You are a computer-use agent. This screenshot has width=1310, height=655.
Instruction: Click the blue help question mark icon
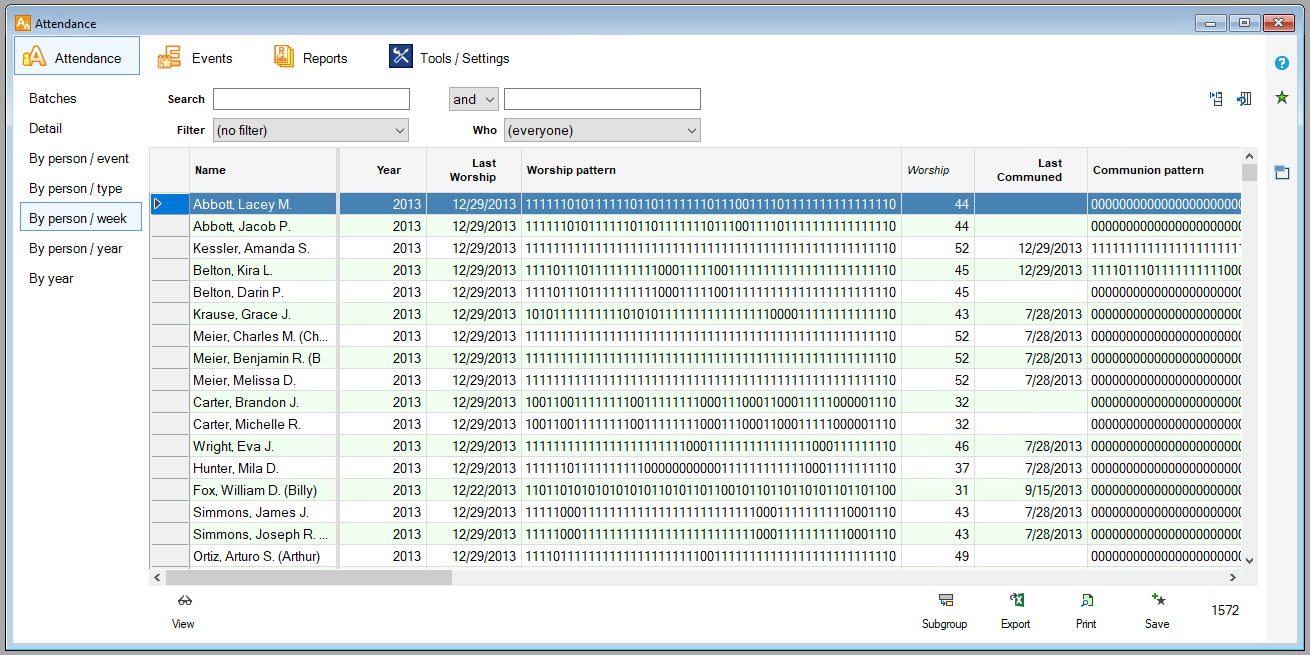point(1281,63)
